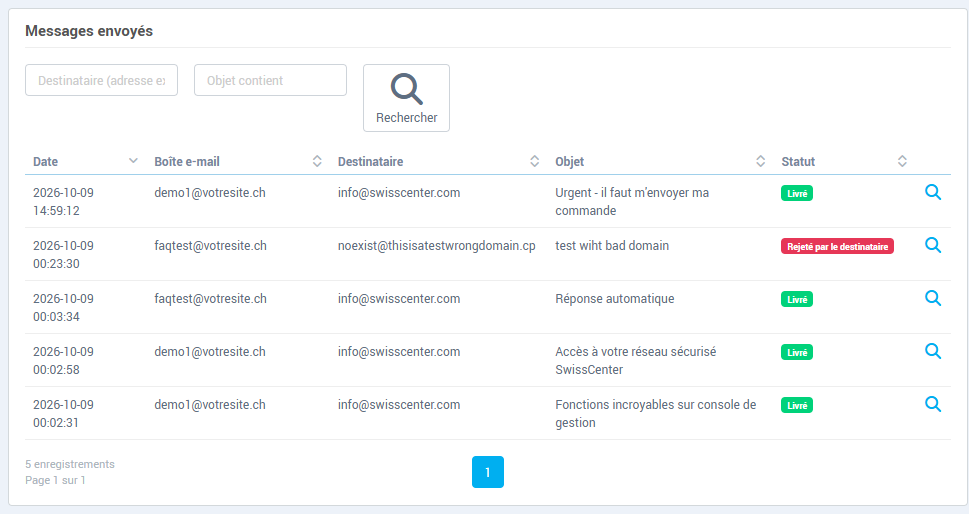This screenshot has width=969, height=514.
Task: Sort by Objet column arrows
Action: (761, 161)
